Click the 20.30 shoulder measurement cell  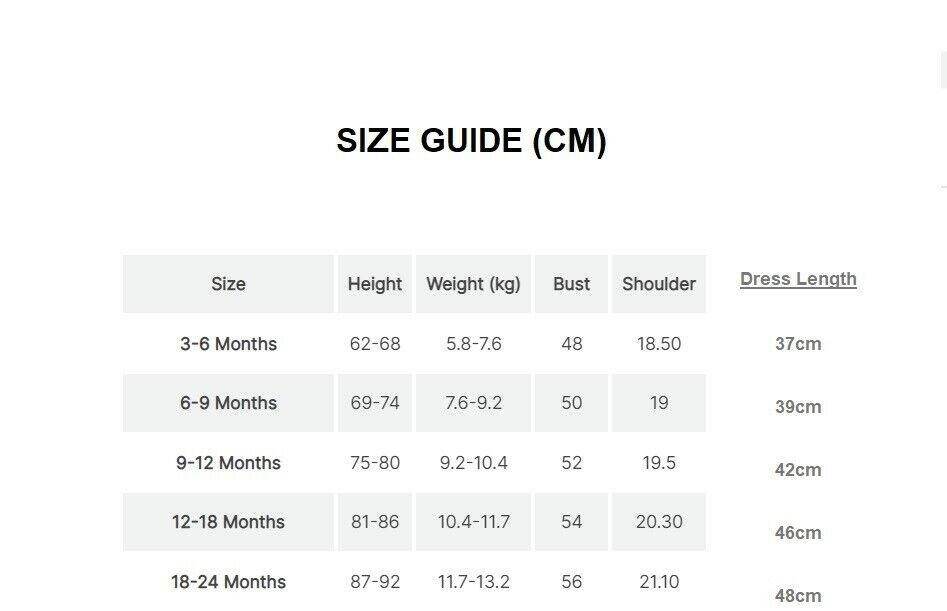pos(658,522)
